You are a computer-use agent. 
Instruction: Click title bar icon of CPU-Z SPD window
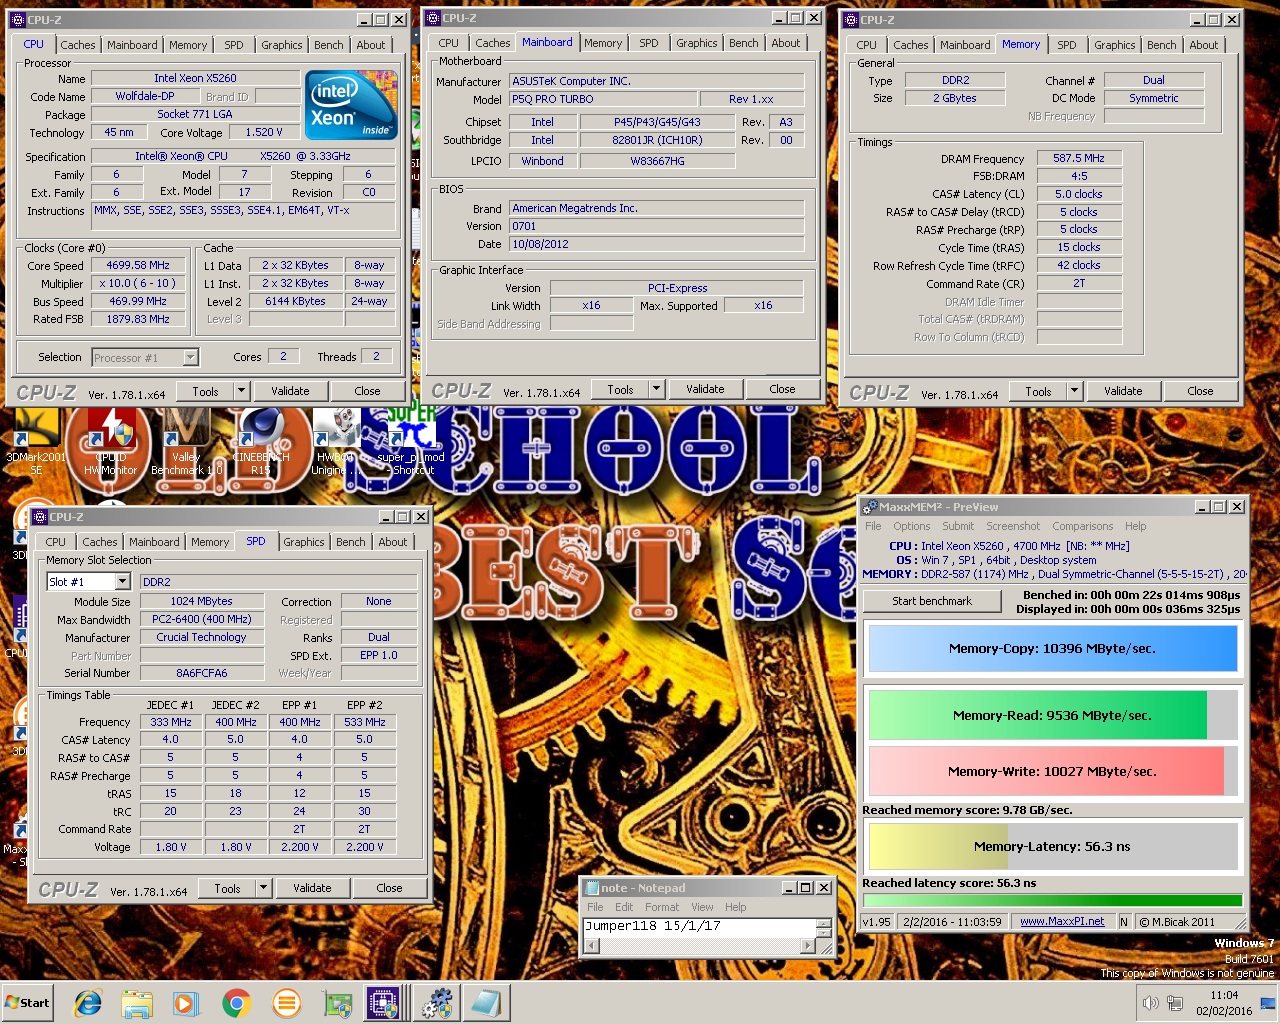[40, 517]
